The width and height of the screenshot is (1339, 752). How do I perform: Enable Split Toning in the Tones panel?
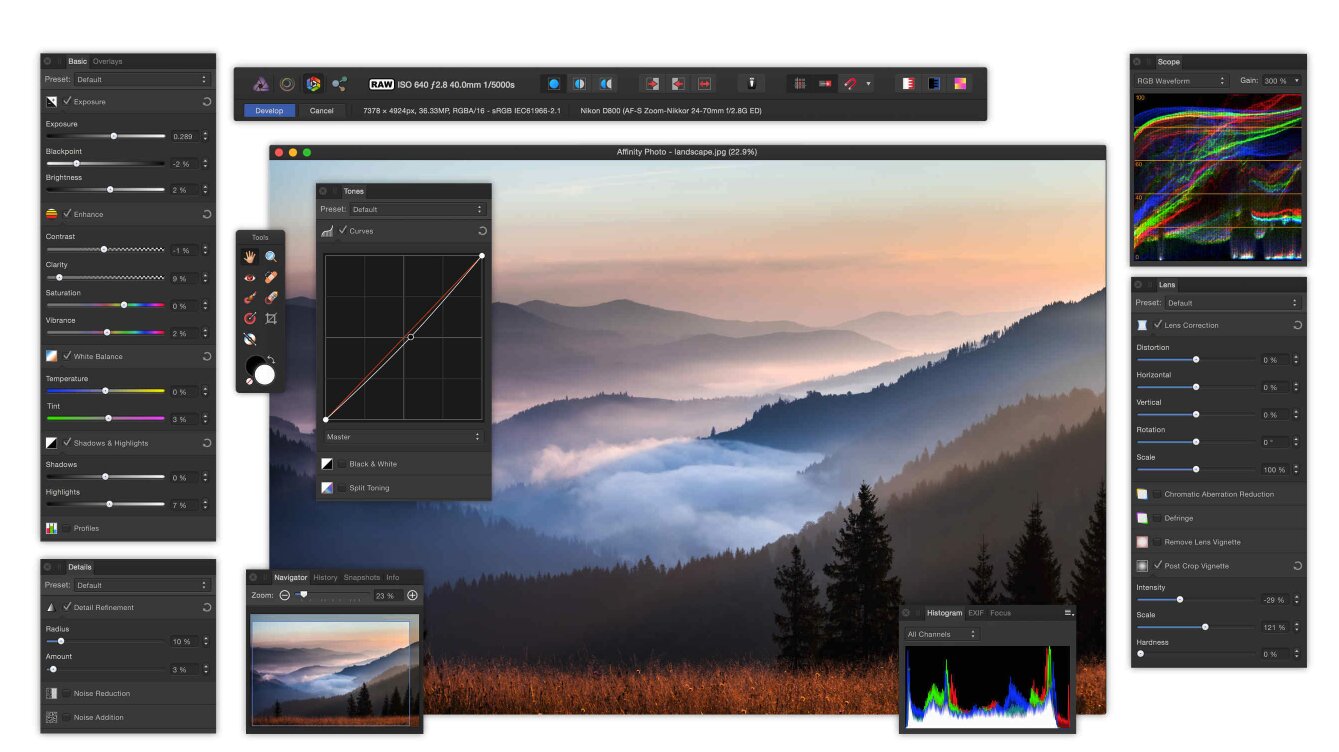coord(340,487)
